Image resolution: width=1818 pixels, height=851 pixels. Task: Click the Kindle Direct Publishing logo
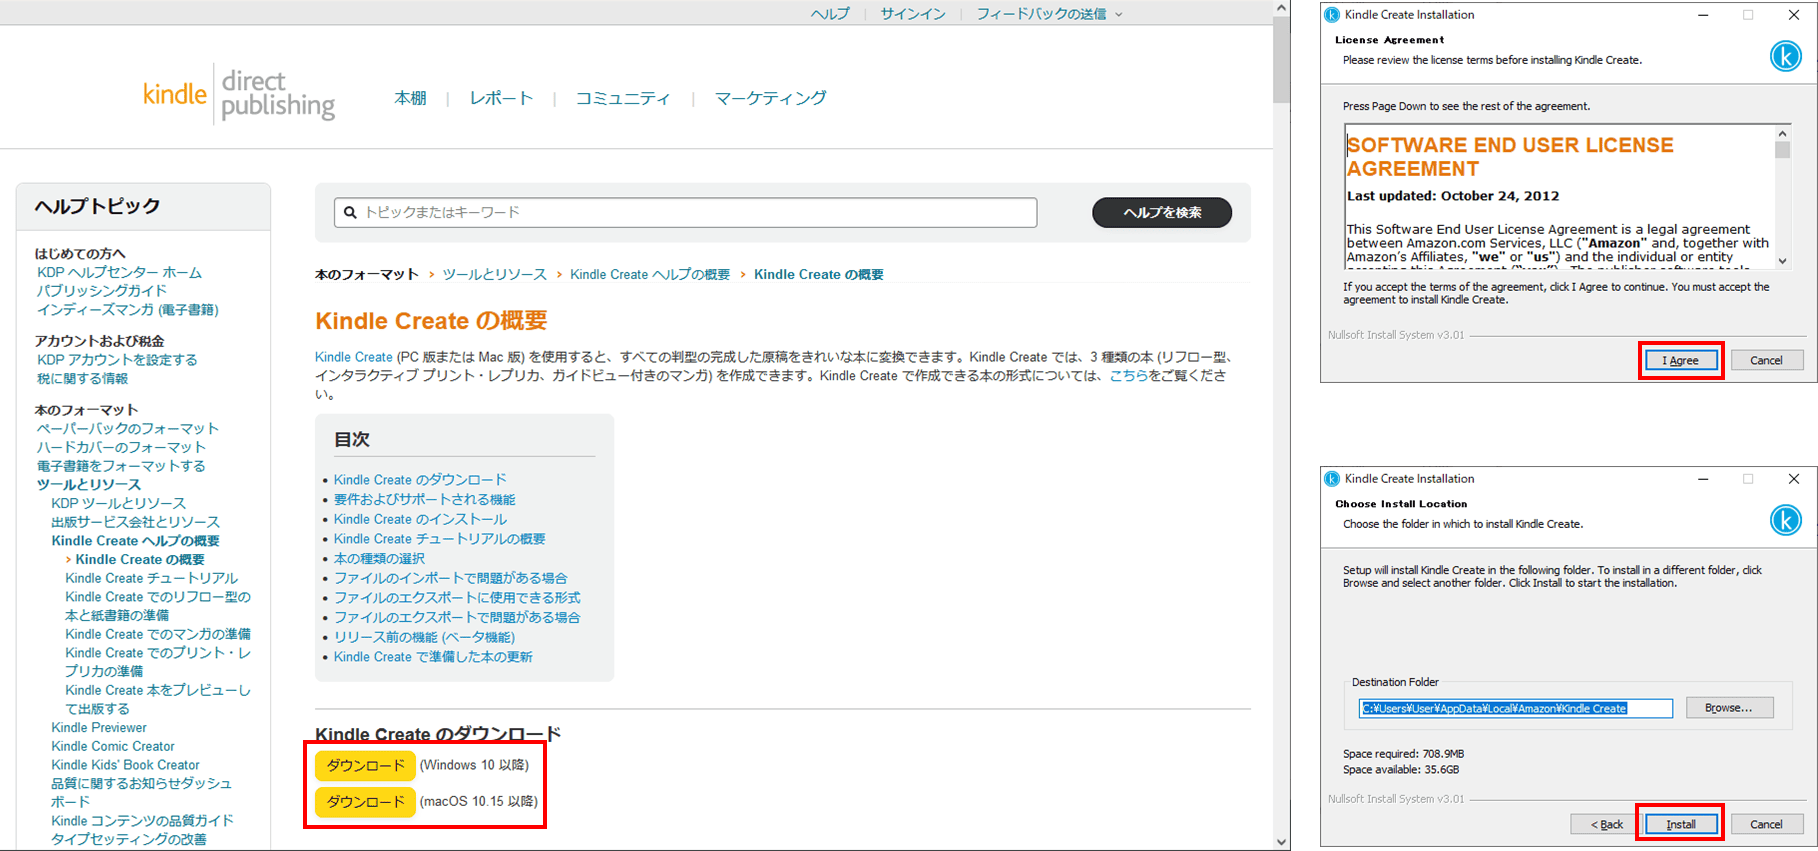click(240, 95)
